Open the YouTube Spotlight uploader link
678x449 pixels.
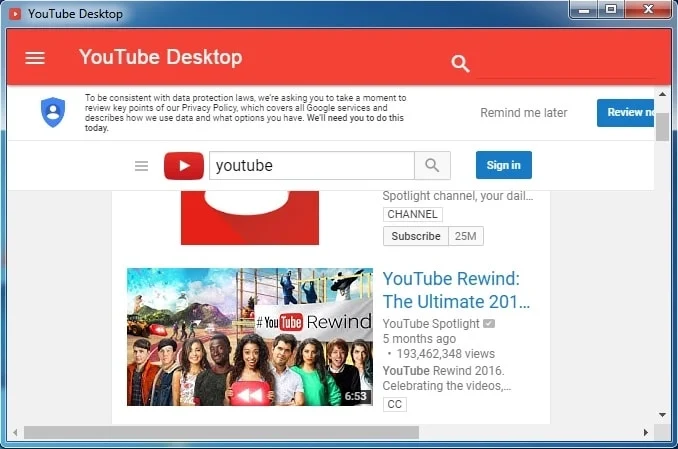431,324
